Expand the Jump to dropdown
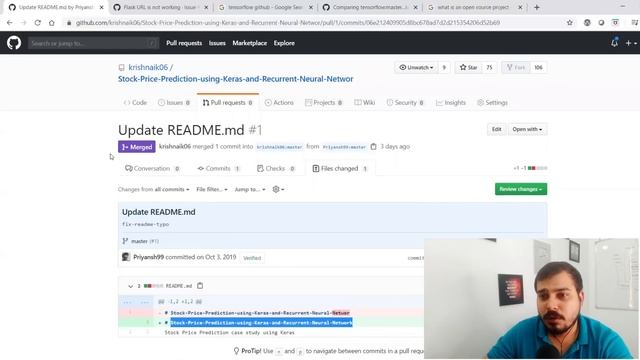Screen dimensions: 640x360 [250, 189]
